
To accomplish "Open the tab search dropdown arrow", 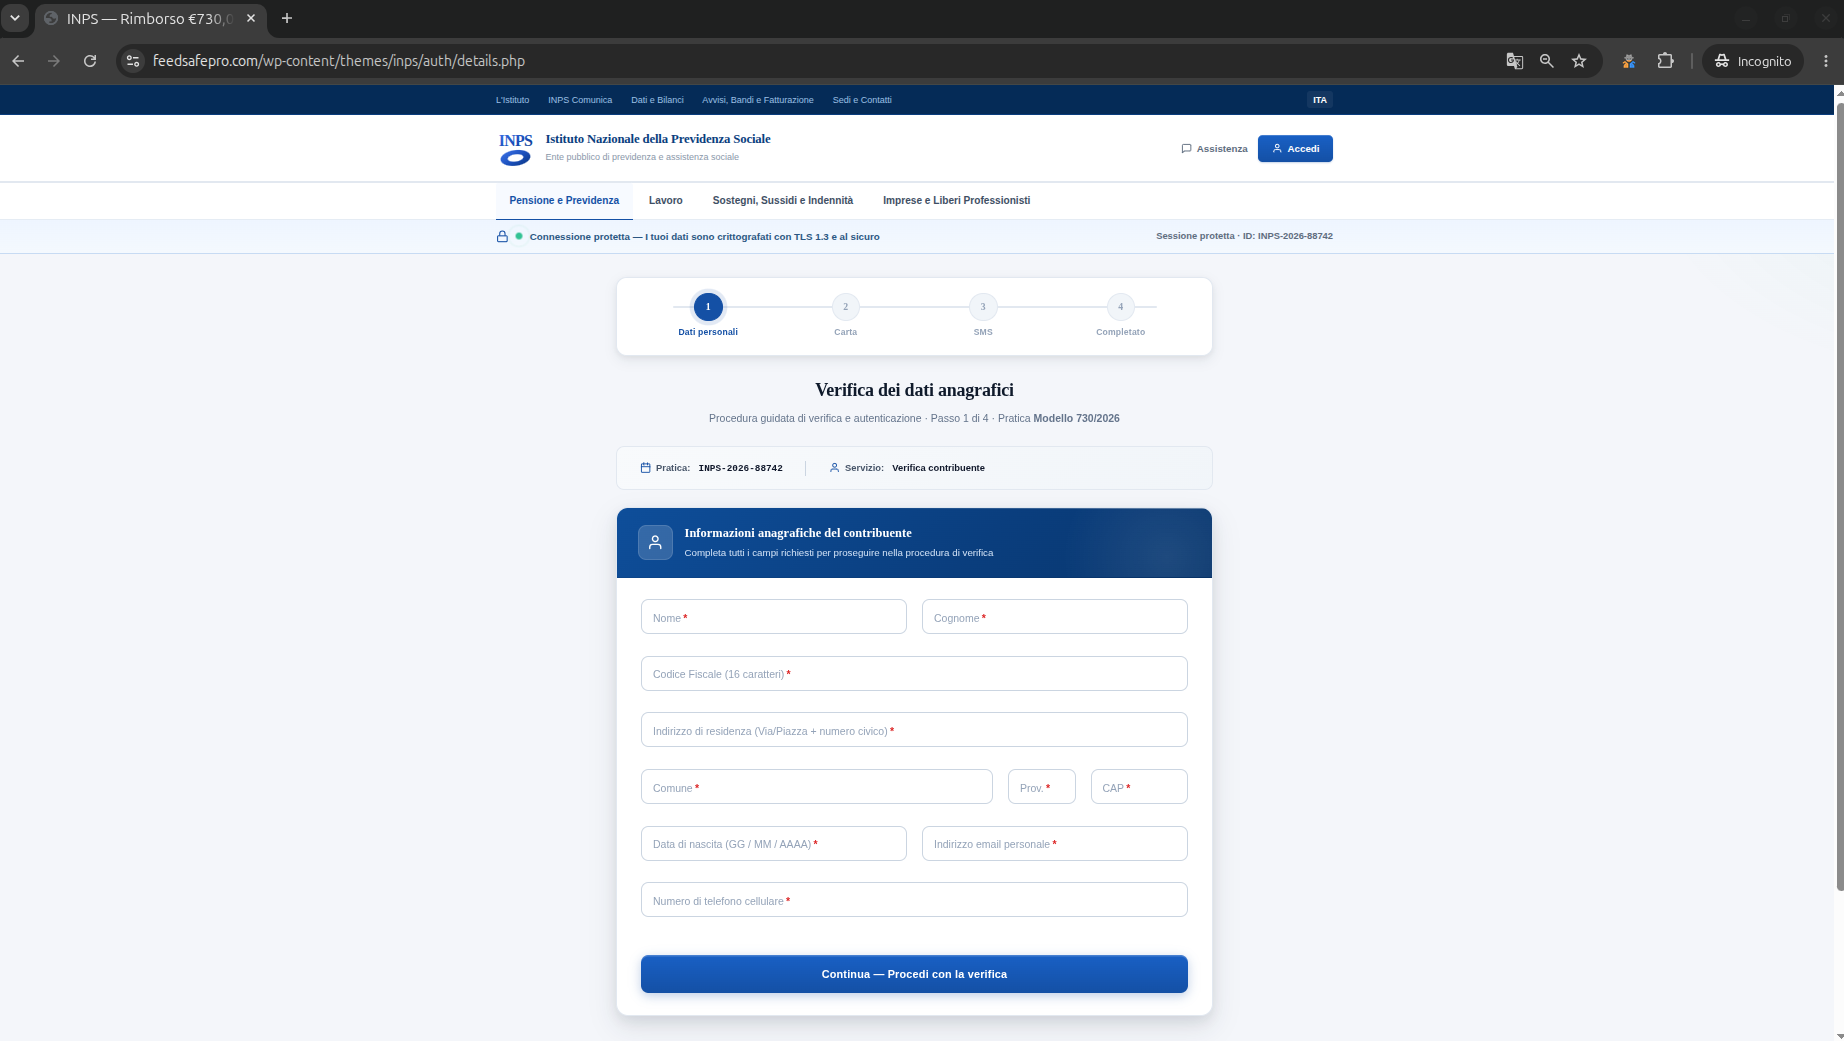I will (x=15, y=18).
